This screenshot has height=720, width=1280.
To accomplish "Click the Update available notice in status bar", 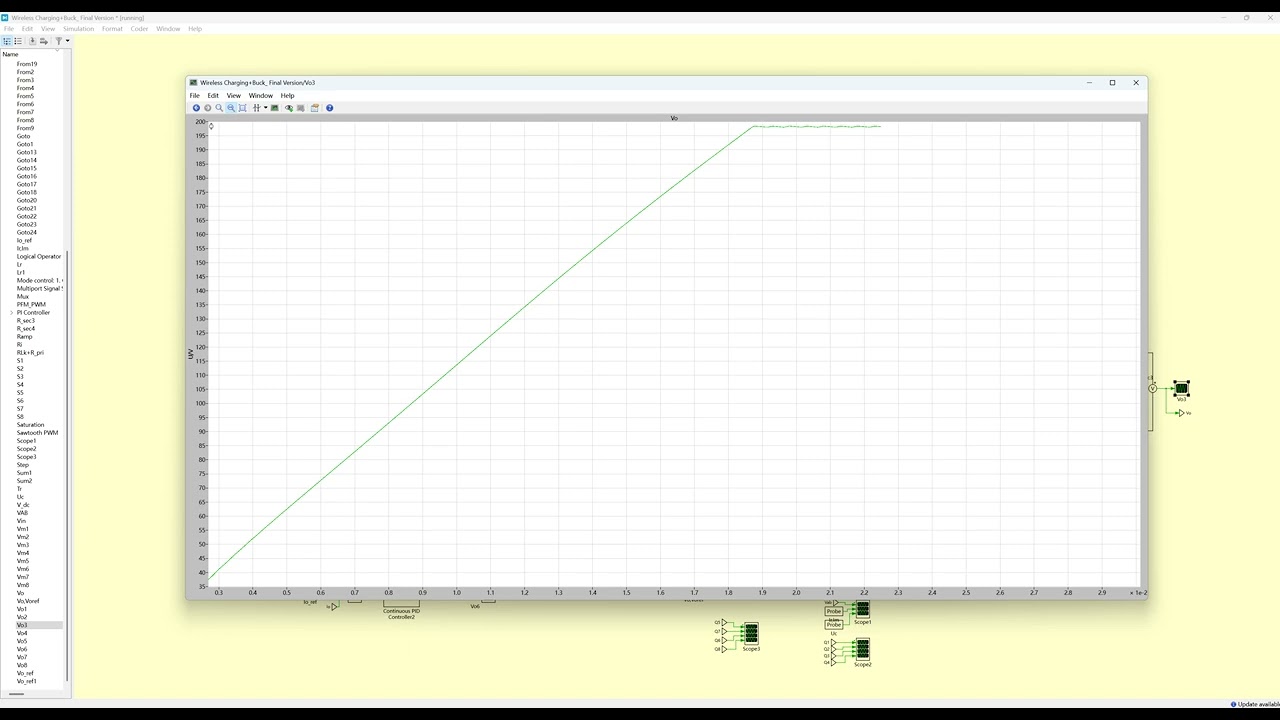I will 1255,704.
